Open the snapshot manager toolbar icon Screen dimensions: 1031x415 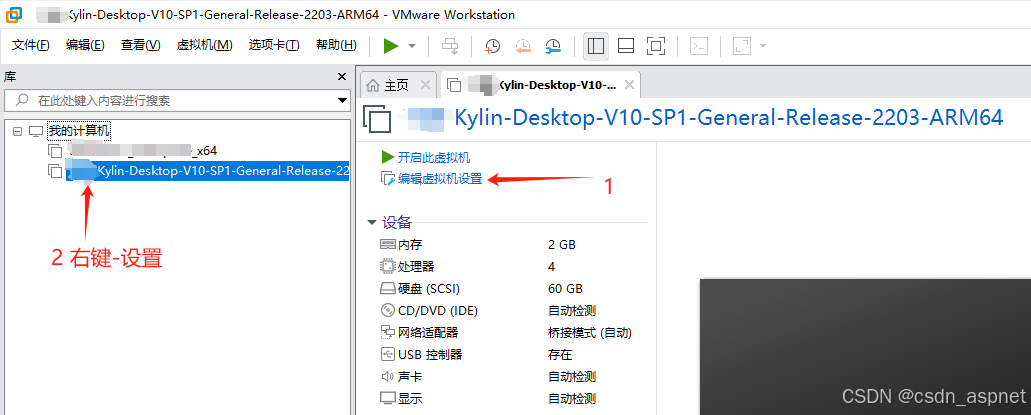[x=553, y=45]
